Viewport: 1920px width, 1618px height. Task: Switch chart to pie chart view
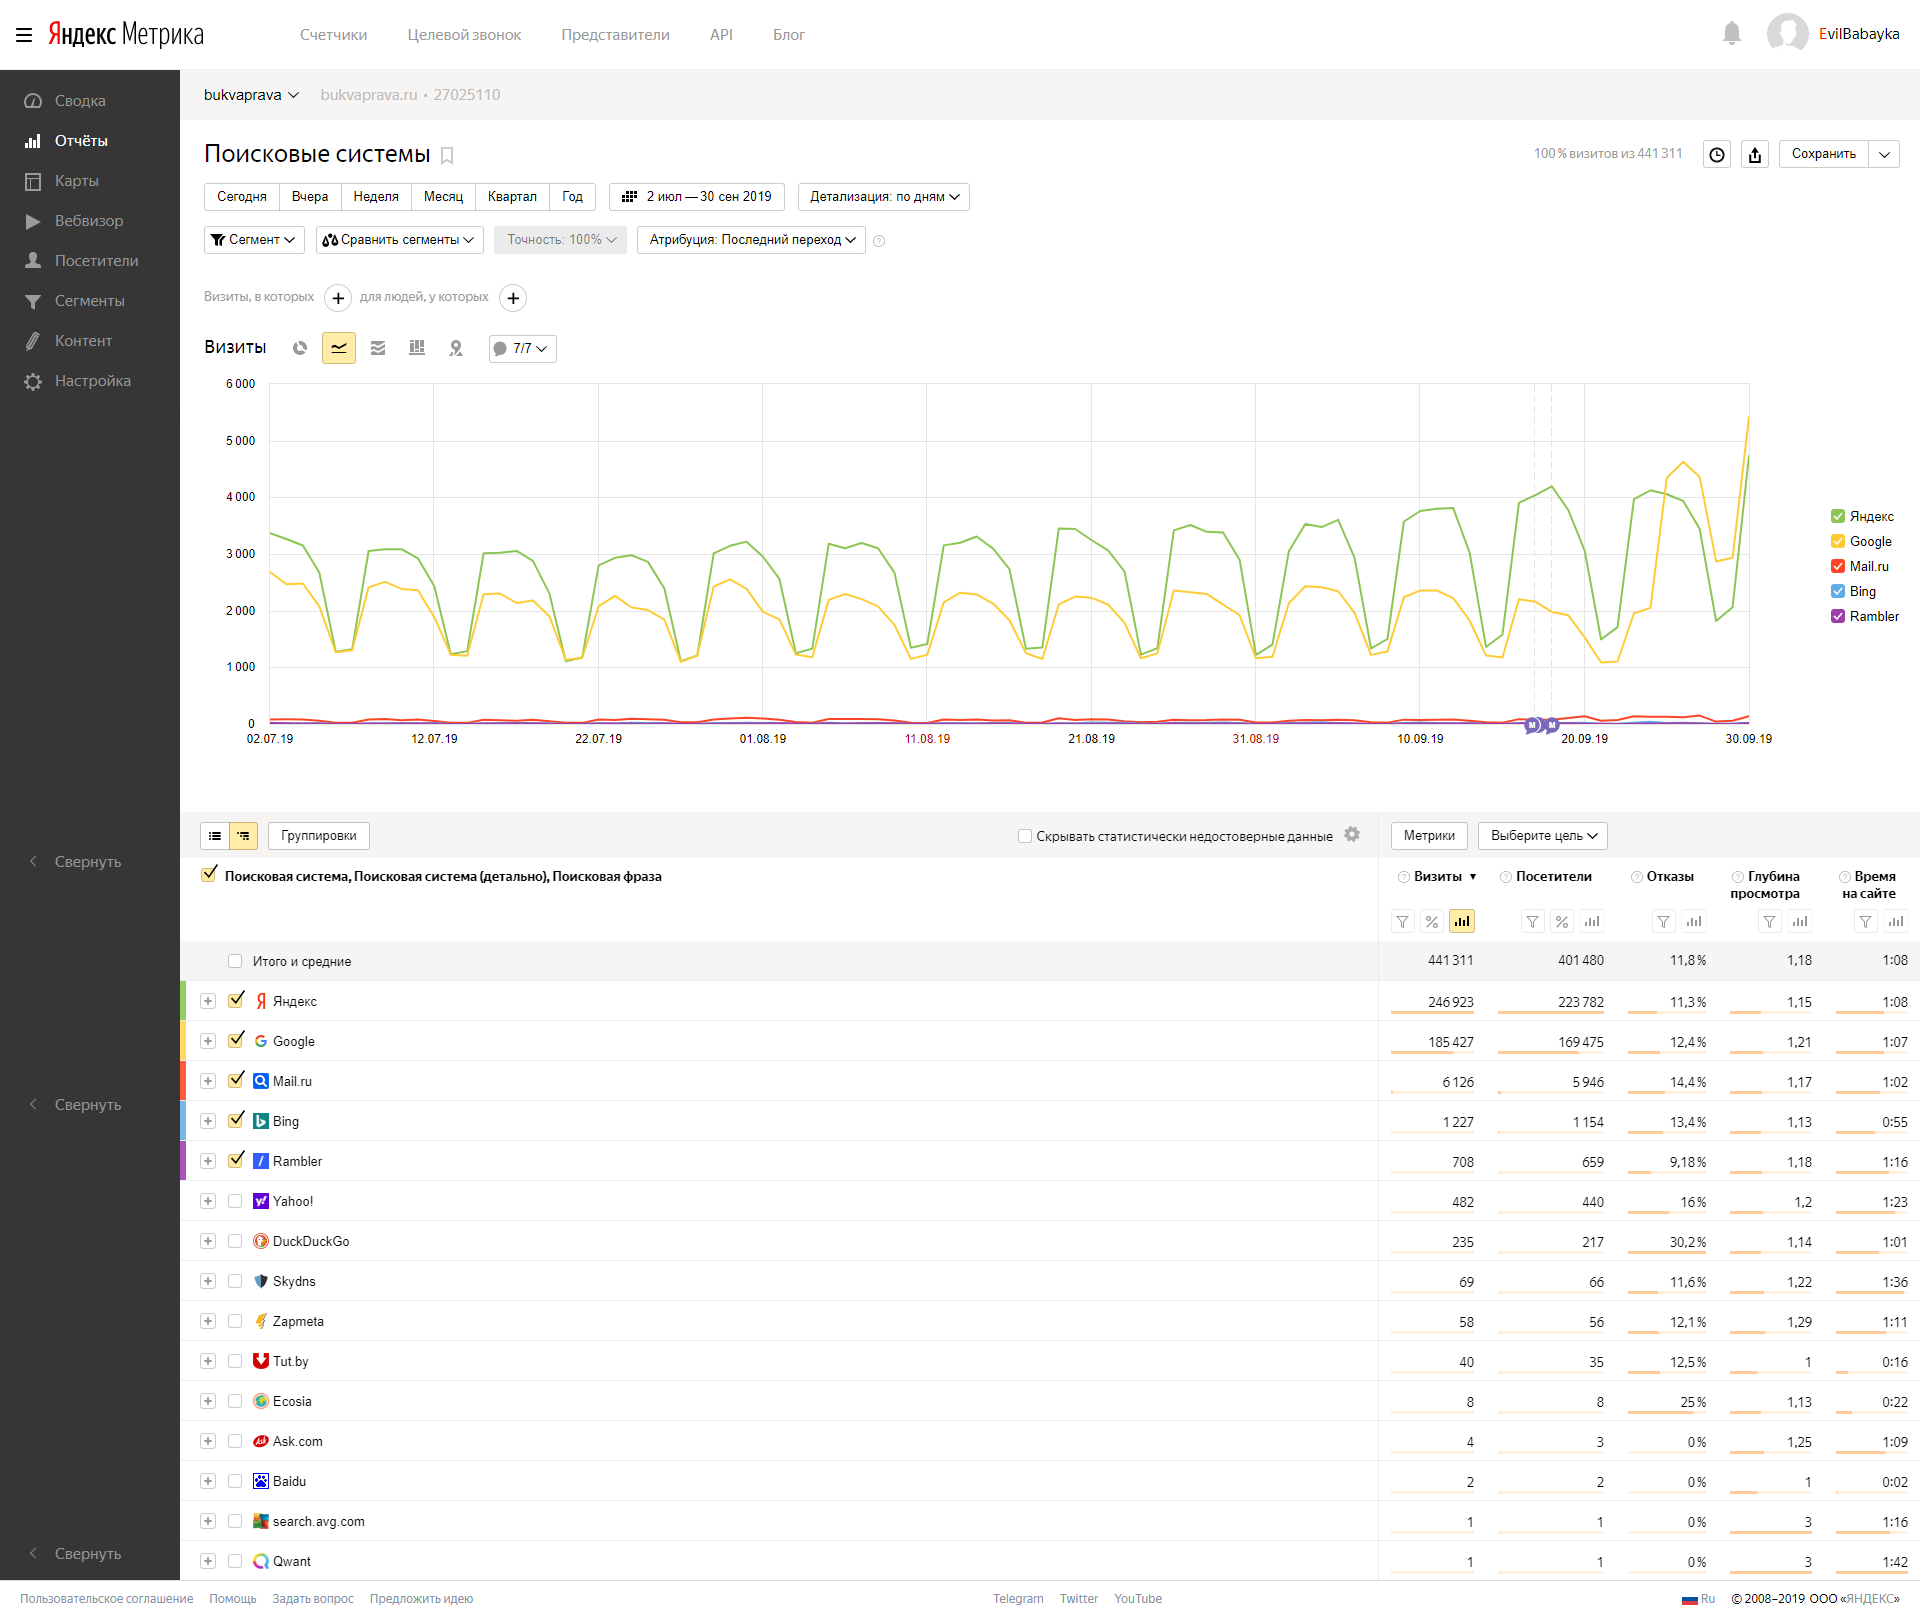click(300, 348)
